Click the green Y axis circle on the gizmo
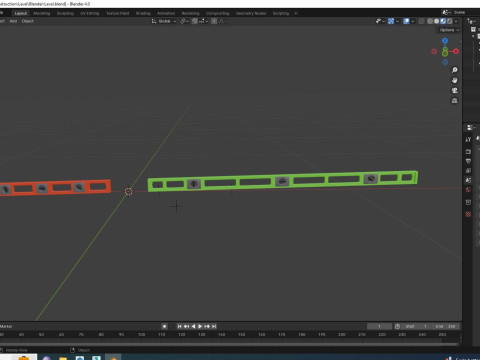Viewport: 480px width, 360px height. (x=445, y=53)
